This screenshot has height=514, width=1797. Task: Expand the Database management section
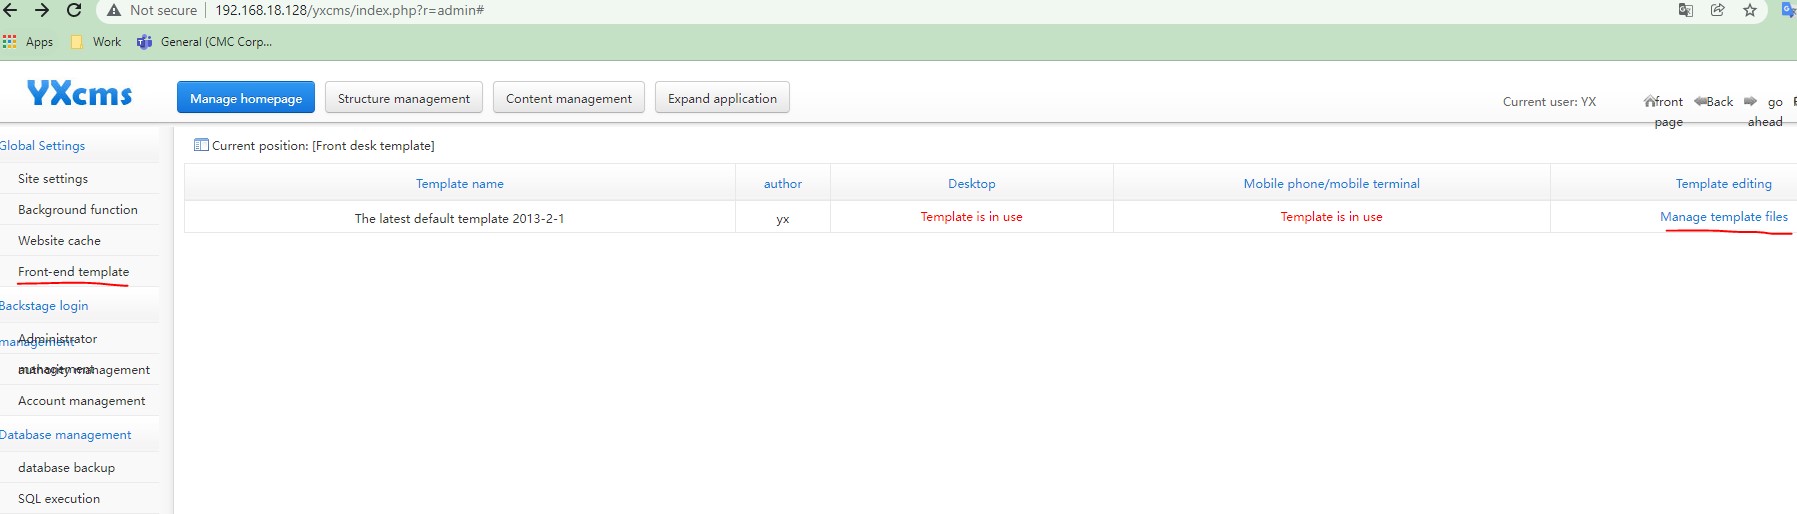(x=65, y=434)
